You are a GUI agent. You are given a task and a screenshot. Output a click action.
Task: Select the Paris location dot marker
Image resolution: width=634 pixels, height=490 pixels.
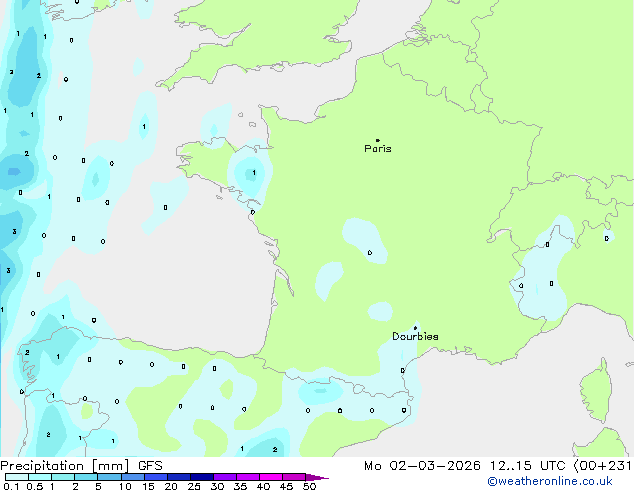pos(378,140)
